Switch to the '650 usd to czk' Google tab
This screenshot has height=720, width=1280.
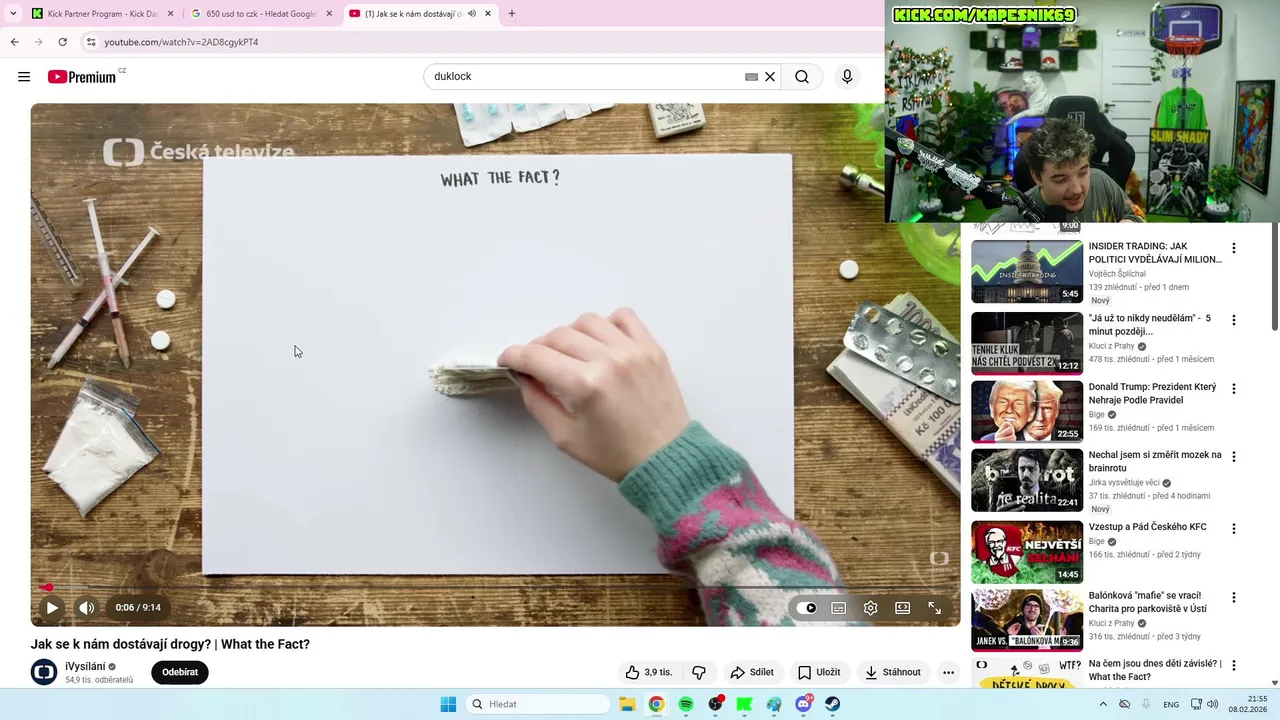261,14
